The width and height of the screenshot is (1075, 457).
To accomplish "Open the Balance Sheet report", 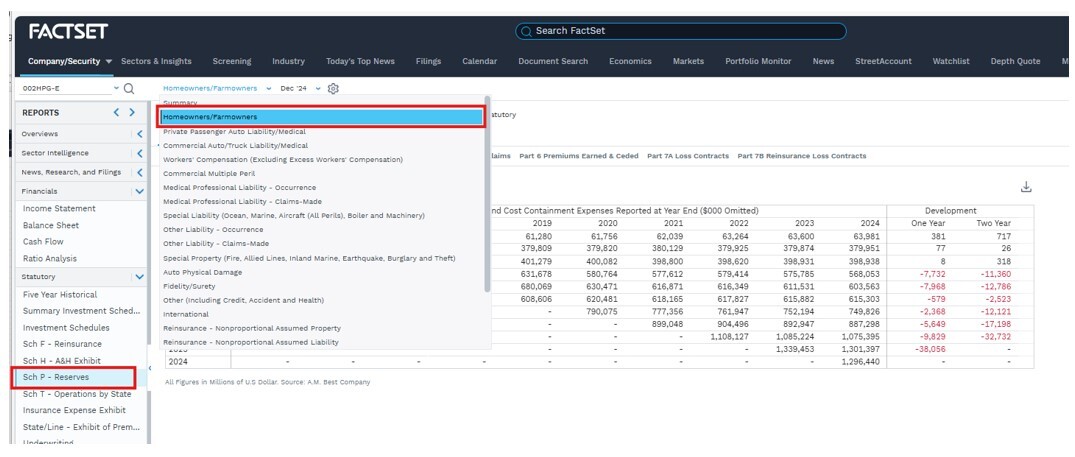I will click(51, 225).
